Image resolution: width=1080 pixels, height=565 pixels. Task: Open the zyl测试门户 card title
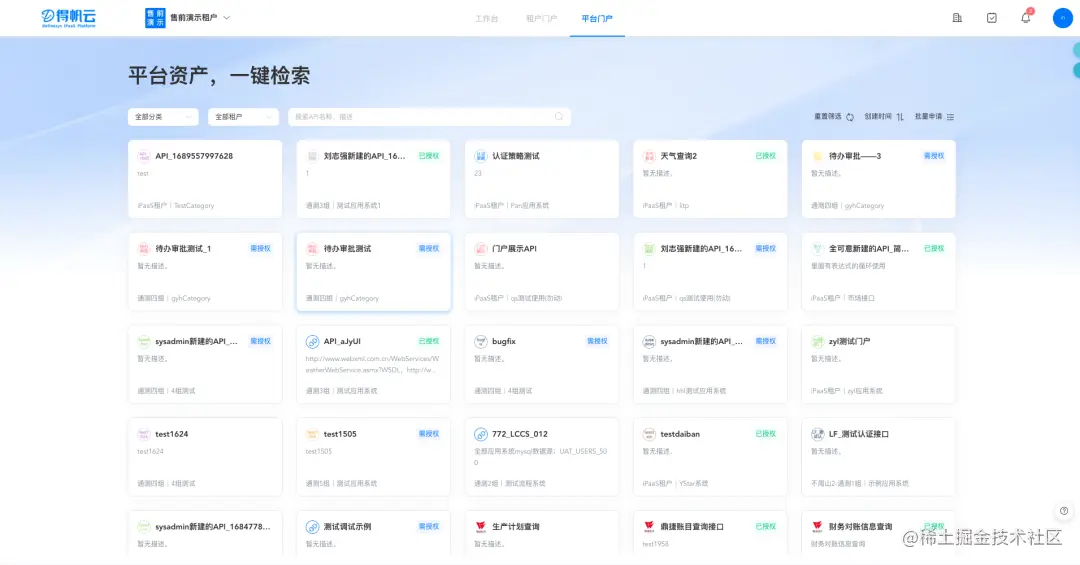[x=849, y=342]
